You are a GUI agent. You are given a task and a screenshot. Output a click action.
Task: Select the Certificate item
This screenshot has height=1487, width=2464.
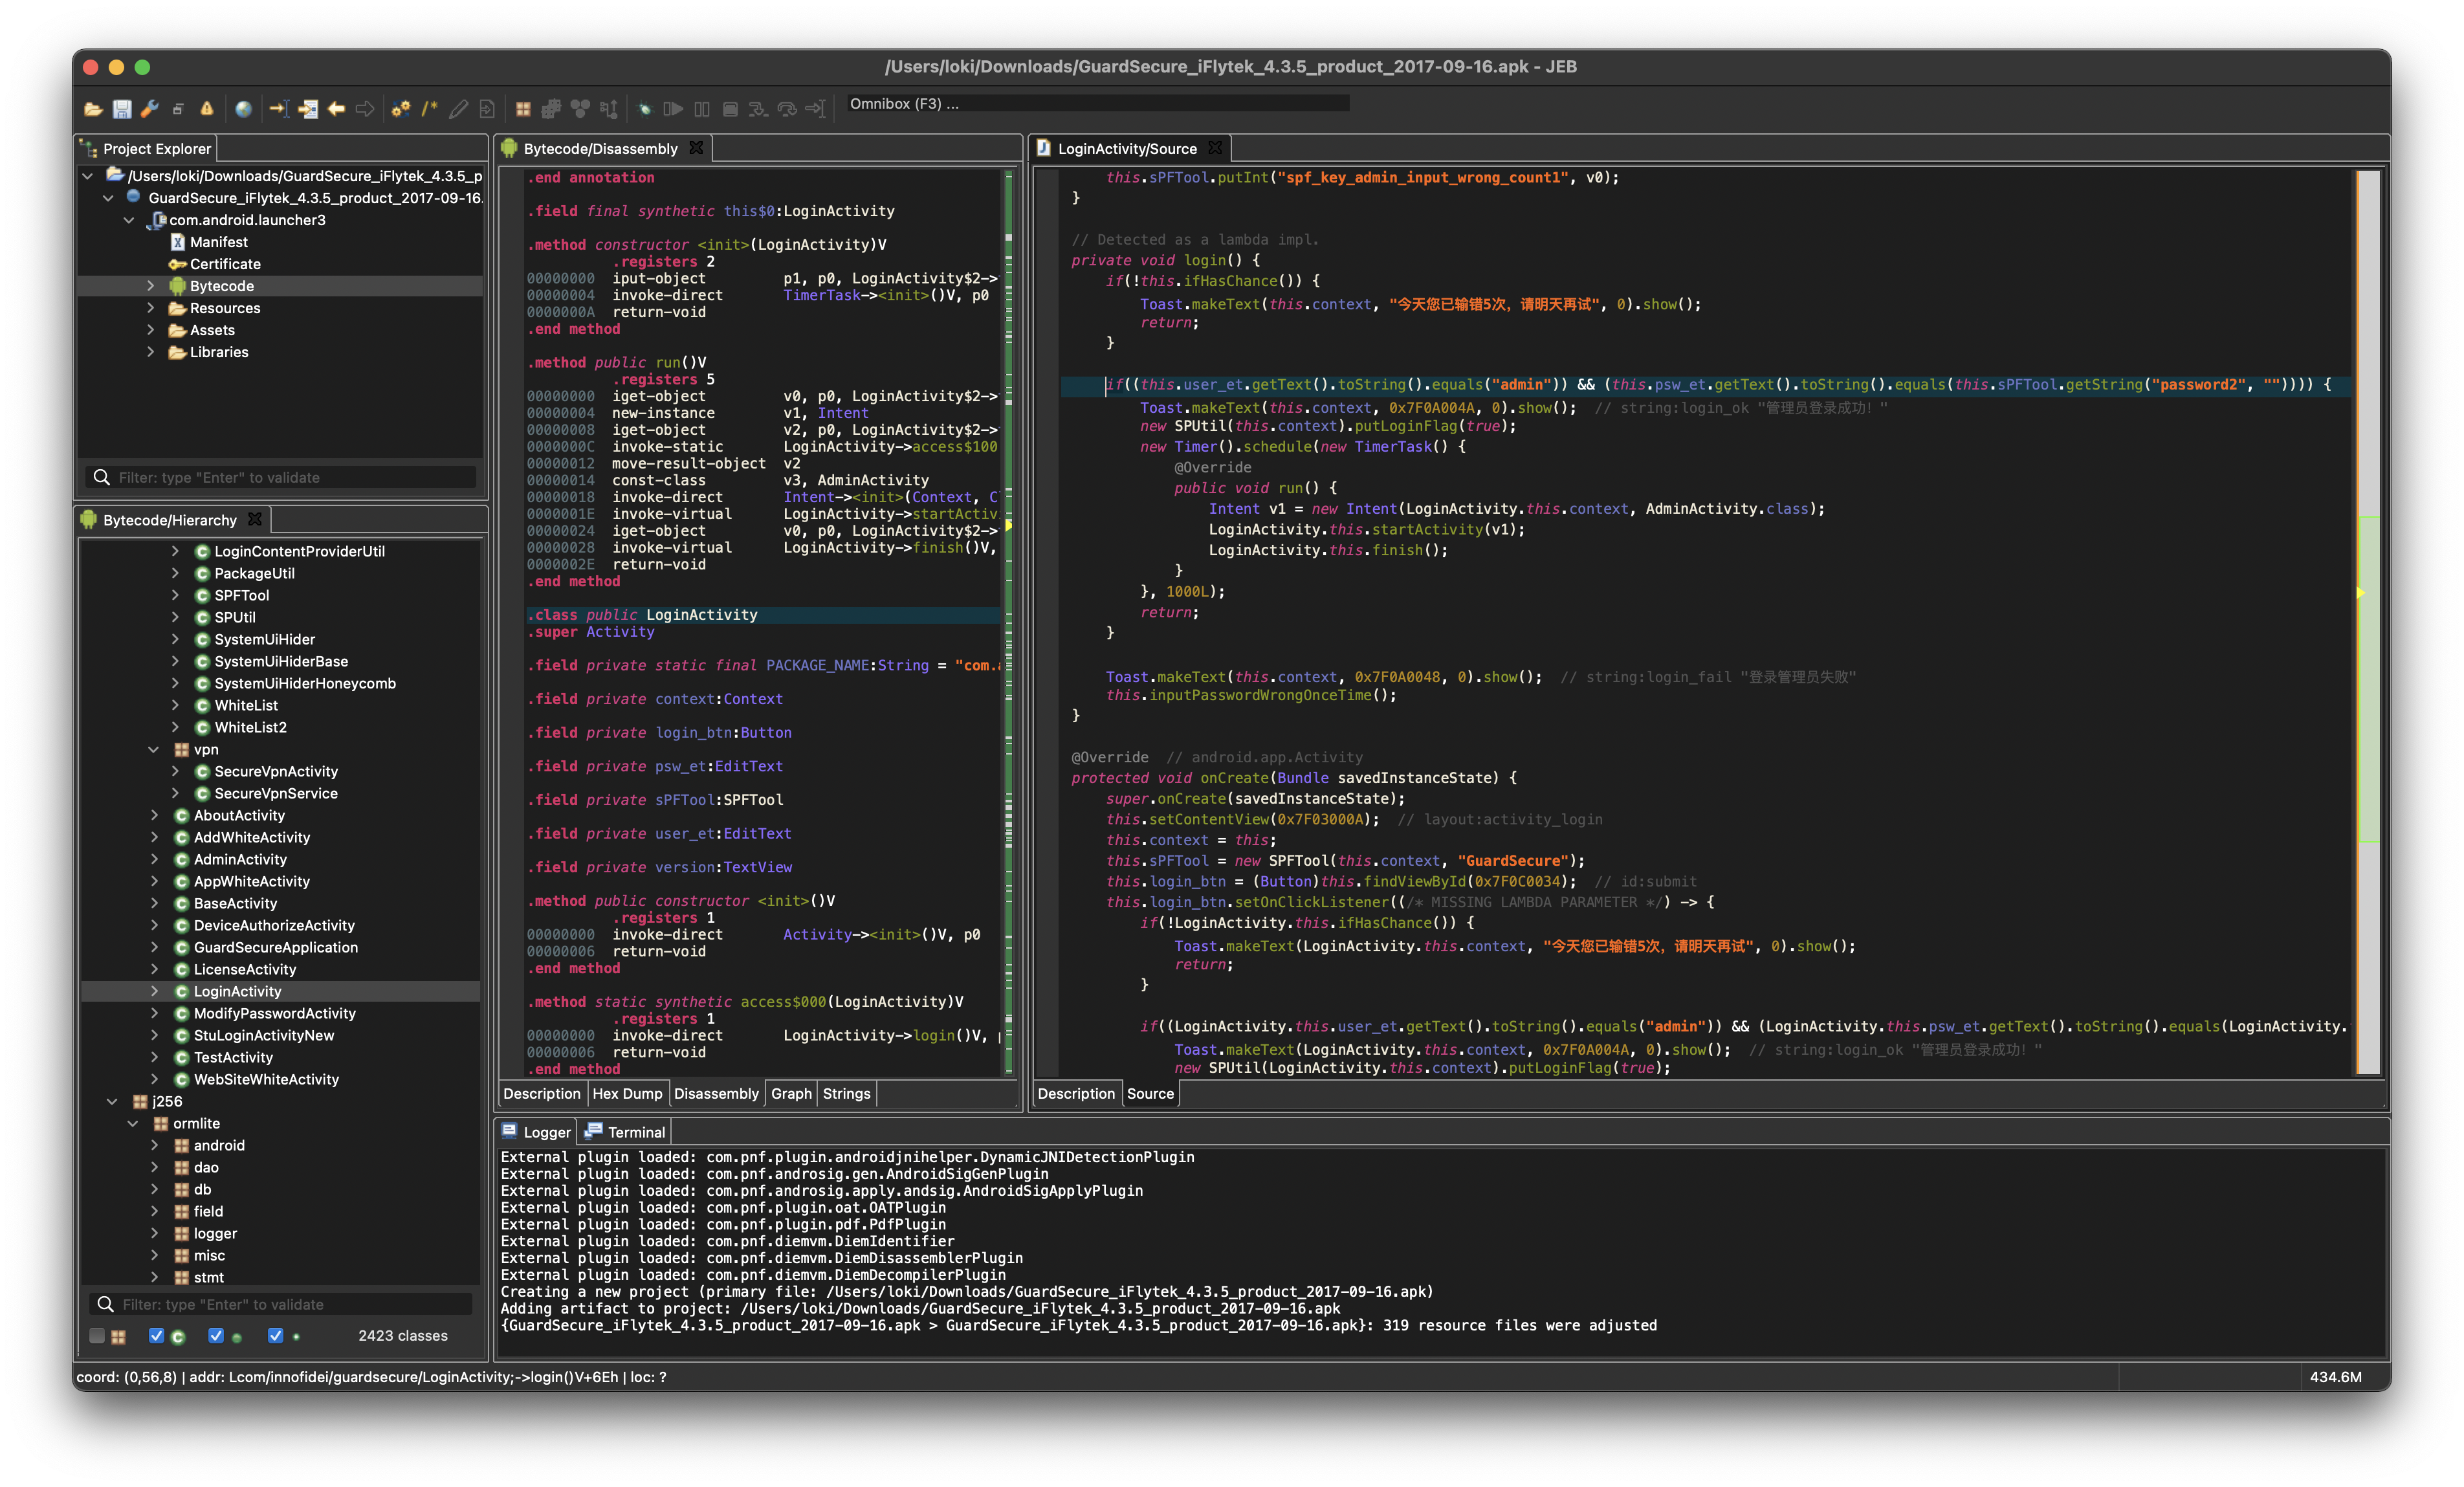pyautogui.click(x=224, y=264)
